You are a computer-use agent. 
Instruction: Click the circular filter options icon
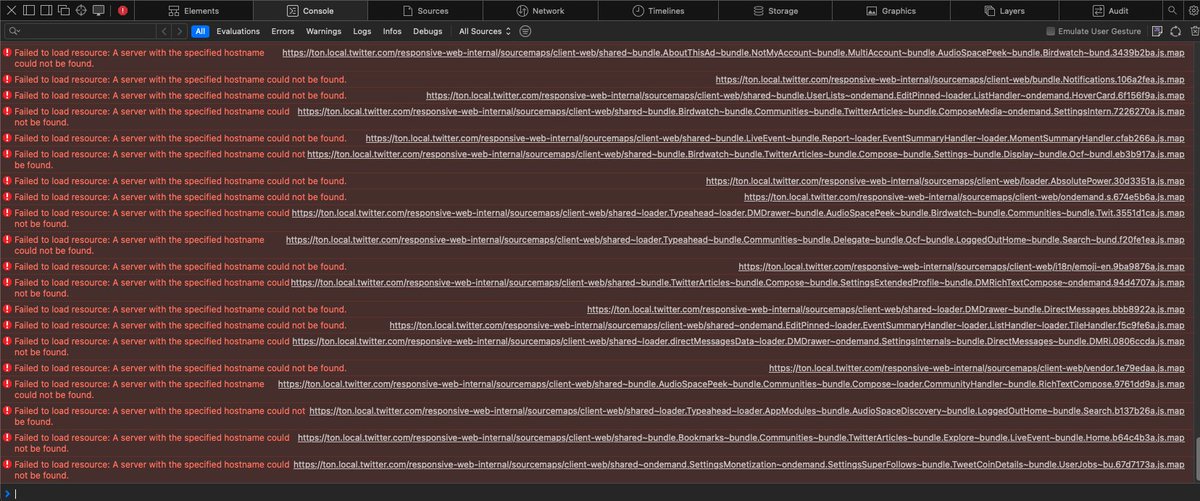(525, 31)
